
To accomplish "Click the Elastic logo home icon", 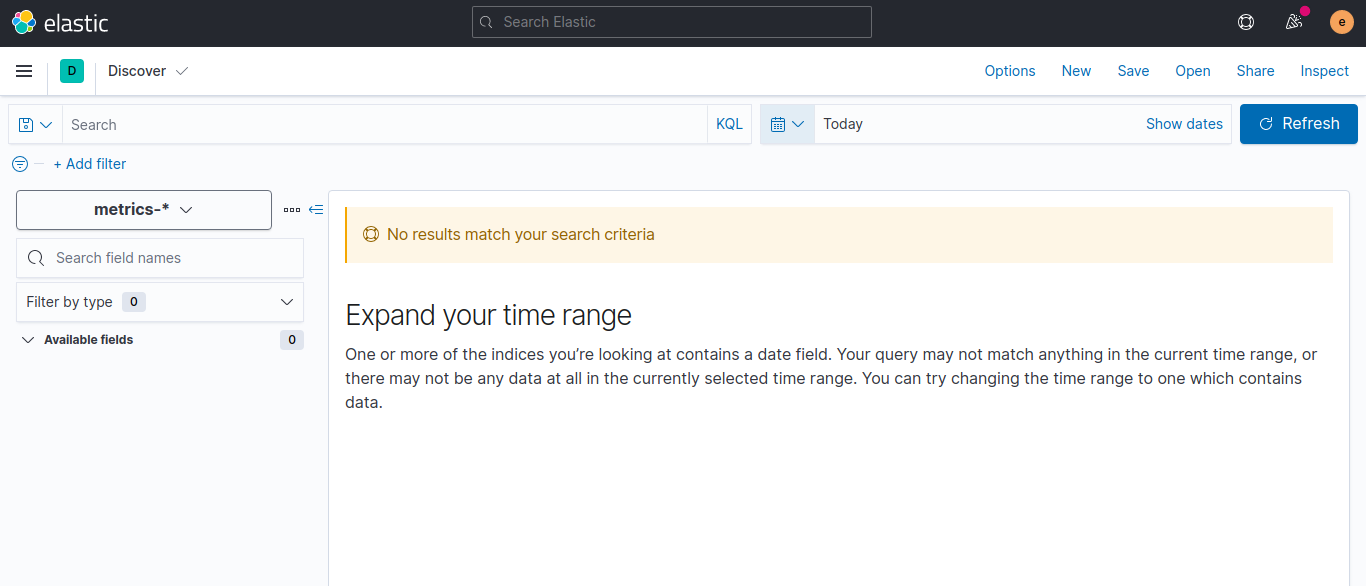I will pos(24,22).
